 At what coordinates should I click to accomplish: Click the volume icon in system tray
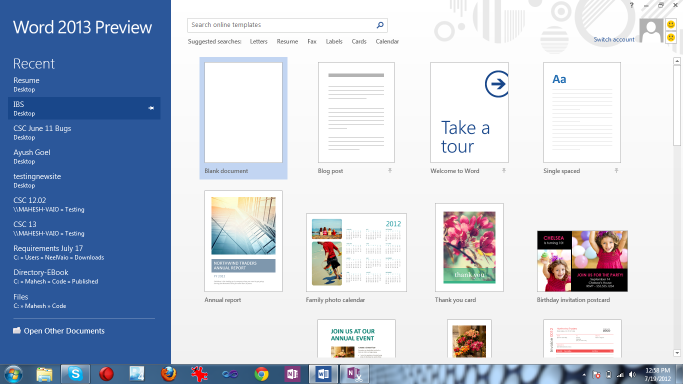click(x=632, y=375)
